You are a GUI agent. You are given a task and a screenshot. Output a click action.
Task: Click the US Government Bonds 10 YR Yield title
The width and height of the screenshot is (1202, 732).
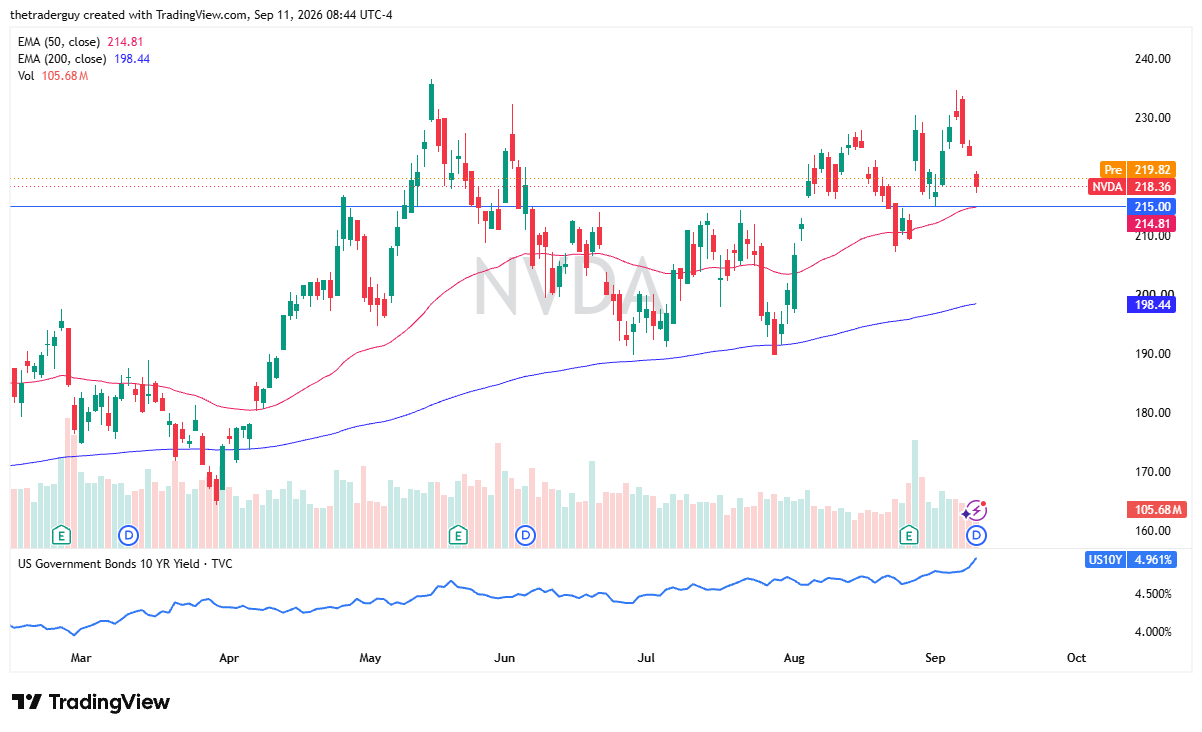[125, 564]
